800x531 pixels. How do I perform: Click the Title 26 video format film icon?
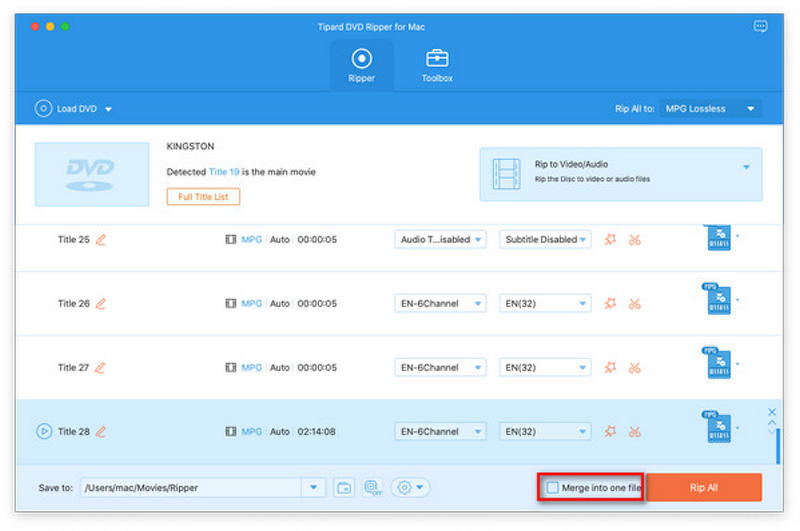(231, 304)
